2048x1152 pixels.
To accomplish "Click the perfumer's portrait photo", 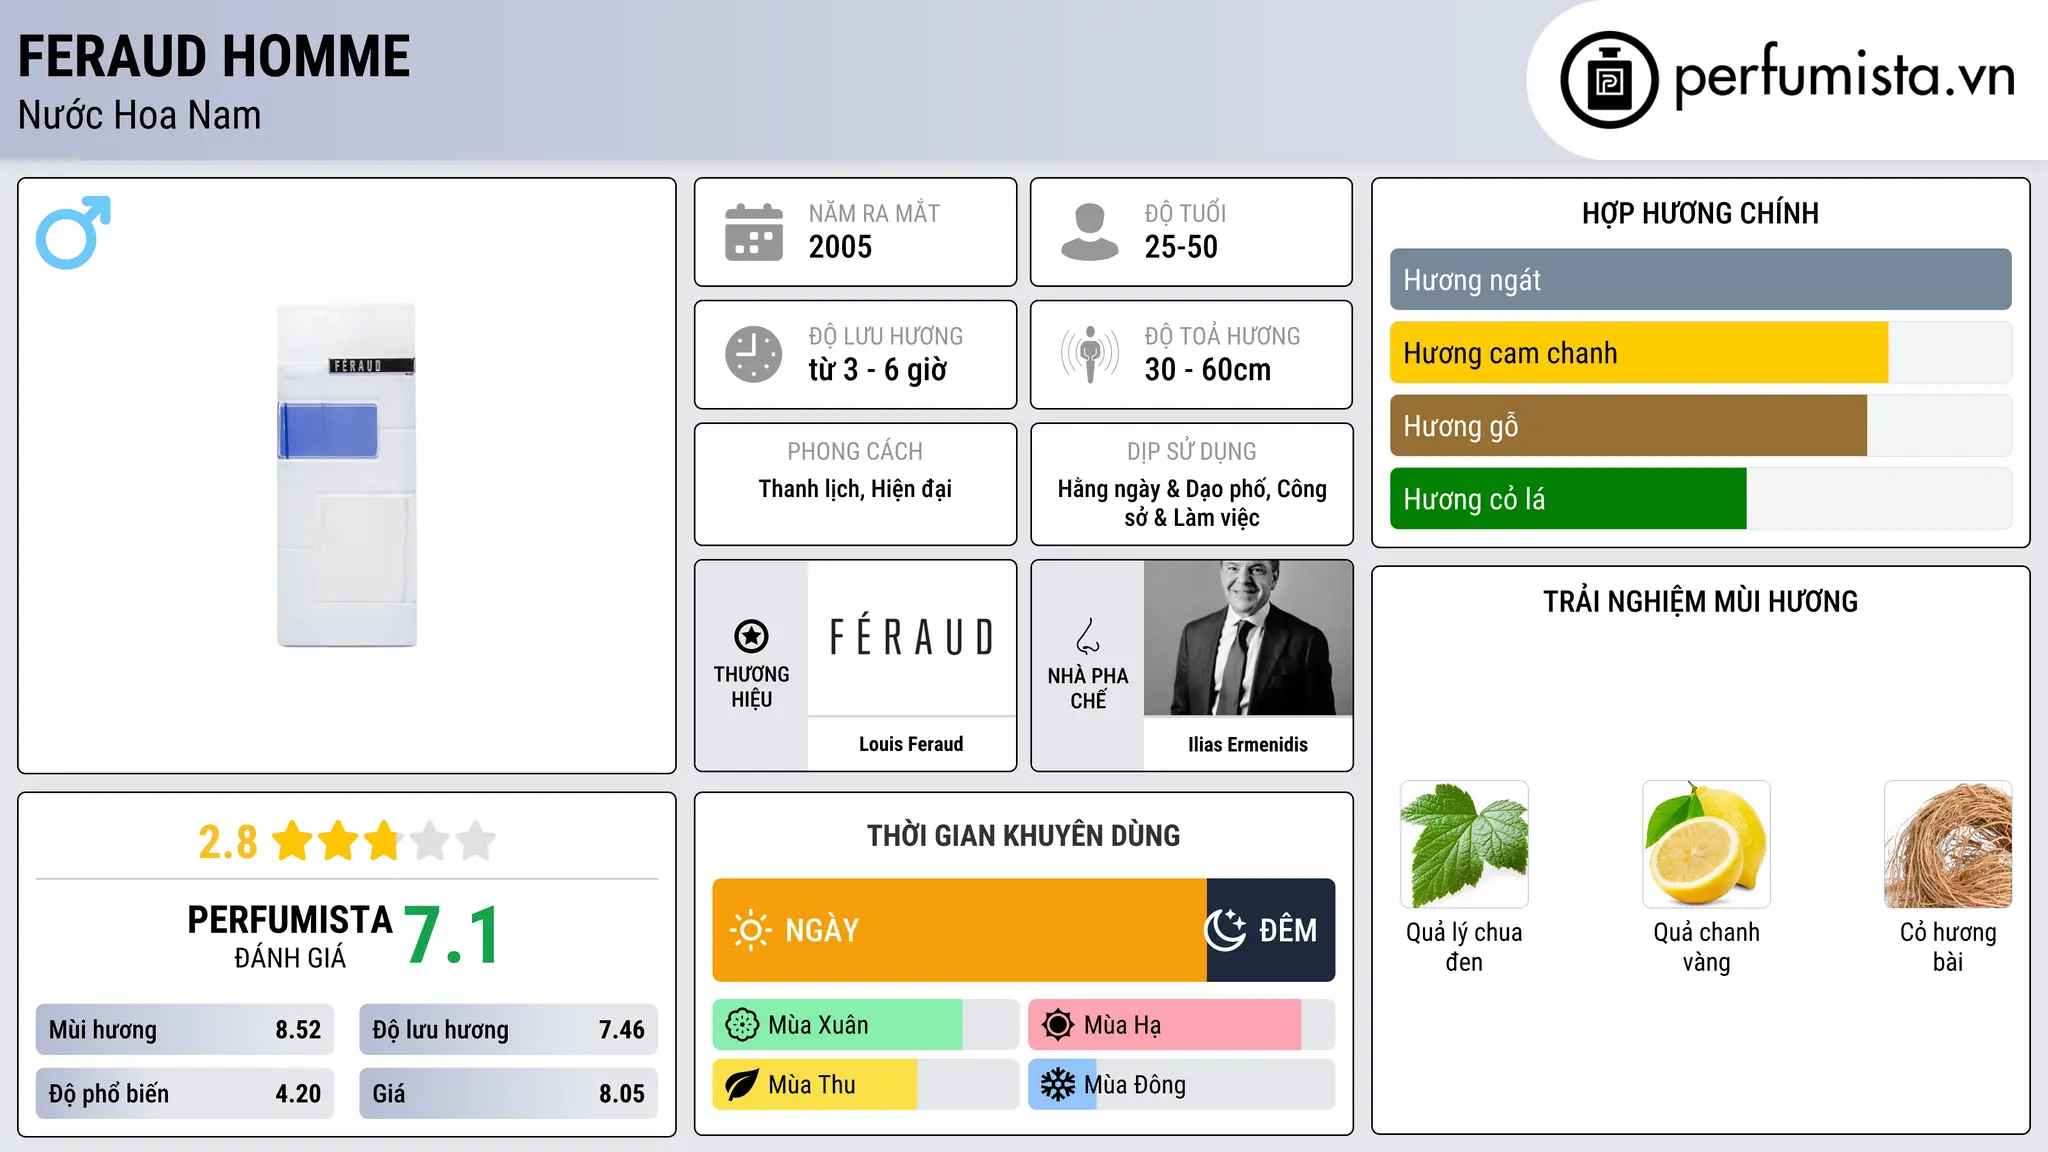I will point(1248,637).
